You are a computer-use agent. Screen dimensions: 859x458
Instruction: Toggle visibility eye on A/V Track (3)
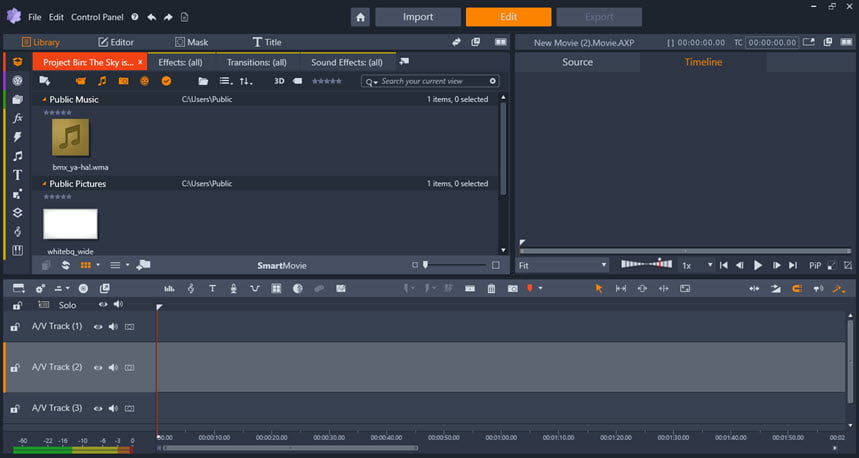[98, 409]
